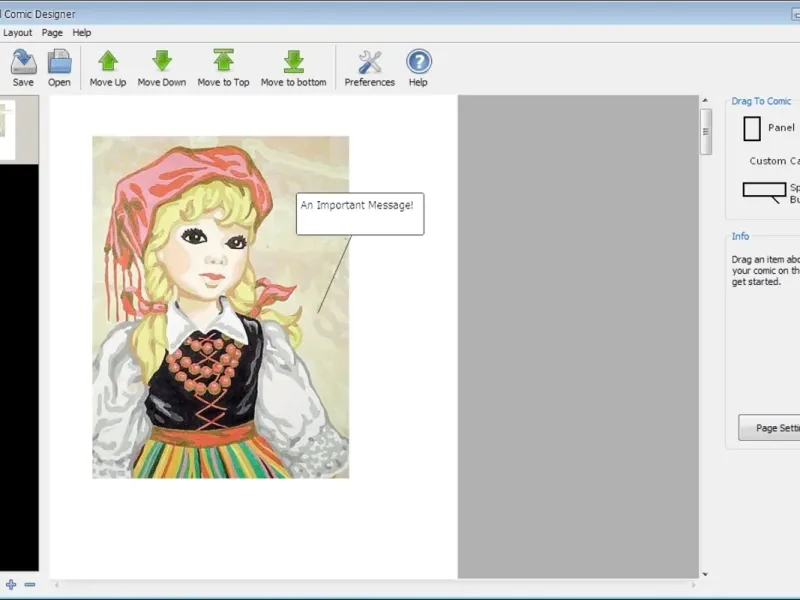Open the Help menu in menu bar
Image resolution: width=800 pixels, height=600 pixels.
pyautogui.click(x=82, y=33)
